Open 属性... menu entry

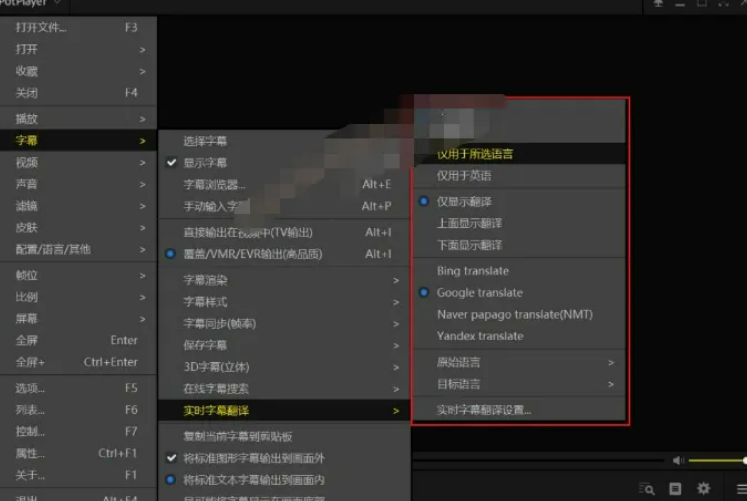click(x=78, y=453)
